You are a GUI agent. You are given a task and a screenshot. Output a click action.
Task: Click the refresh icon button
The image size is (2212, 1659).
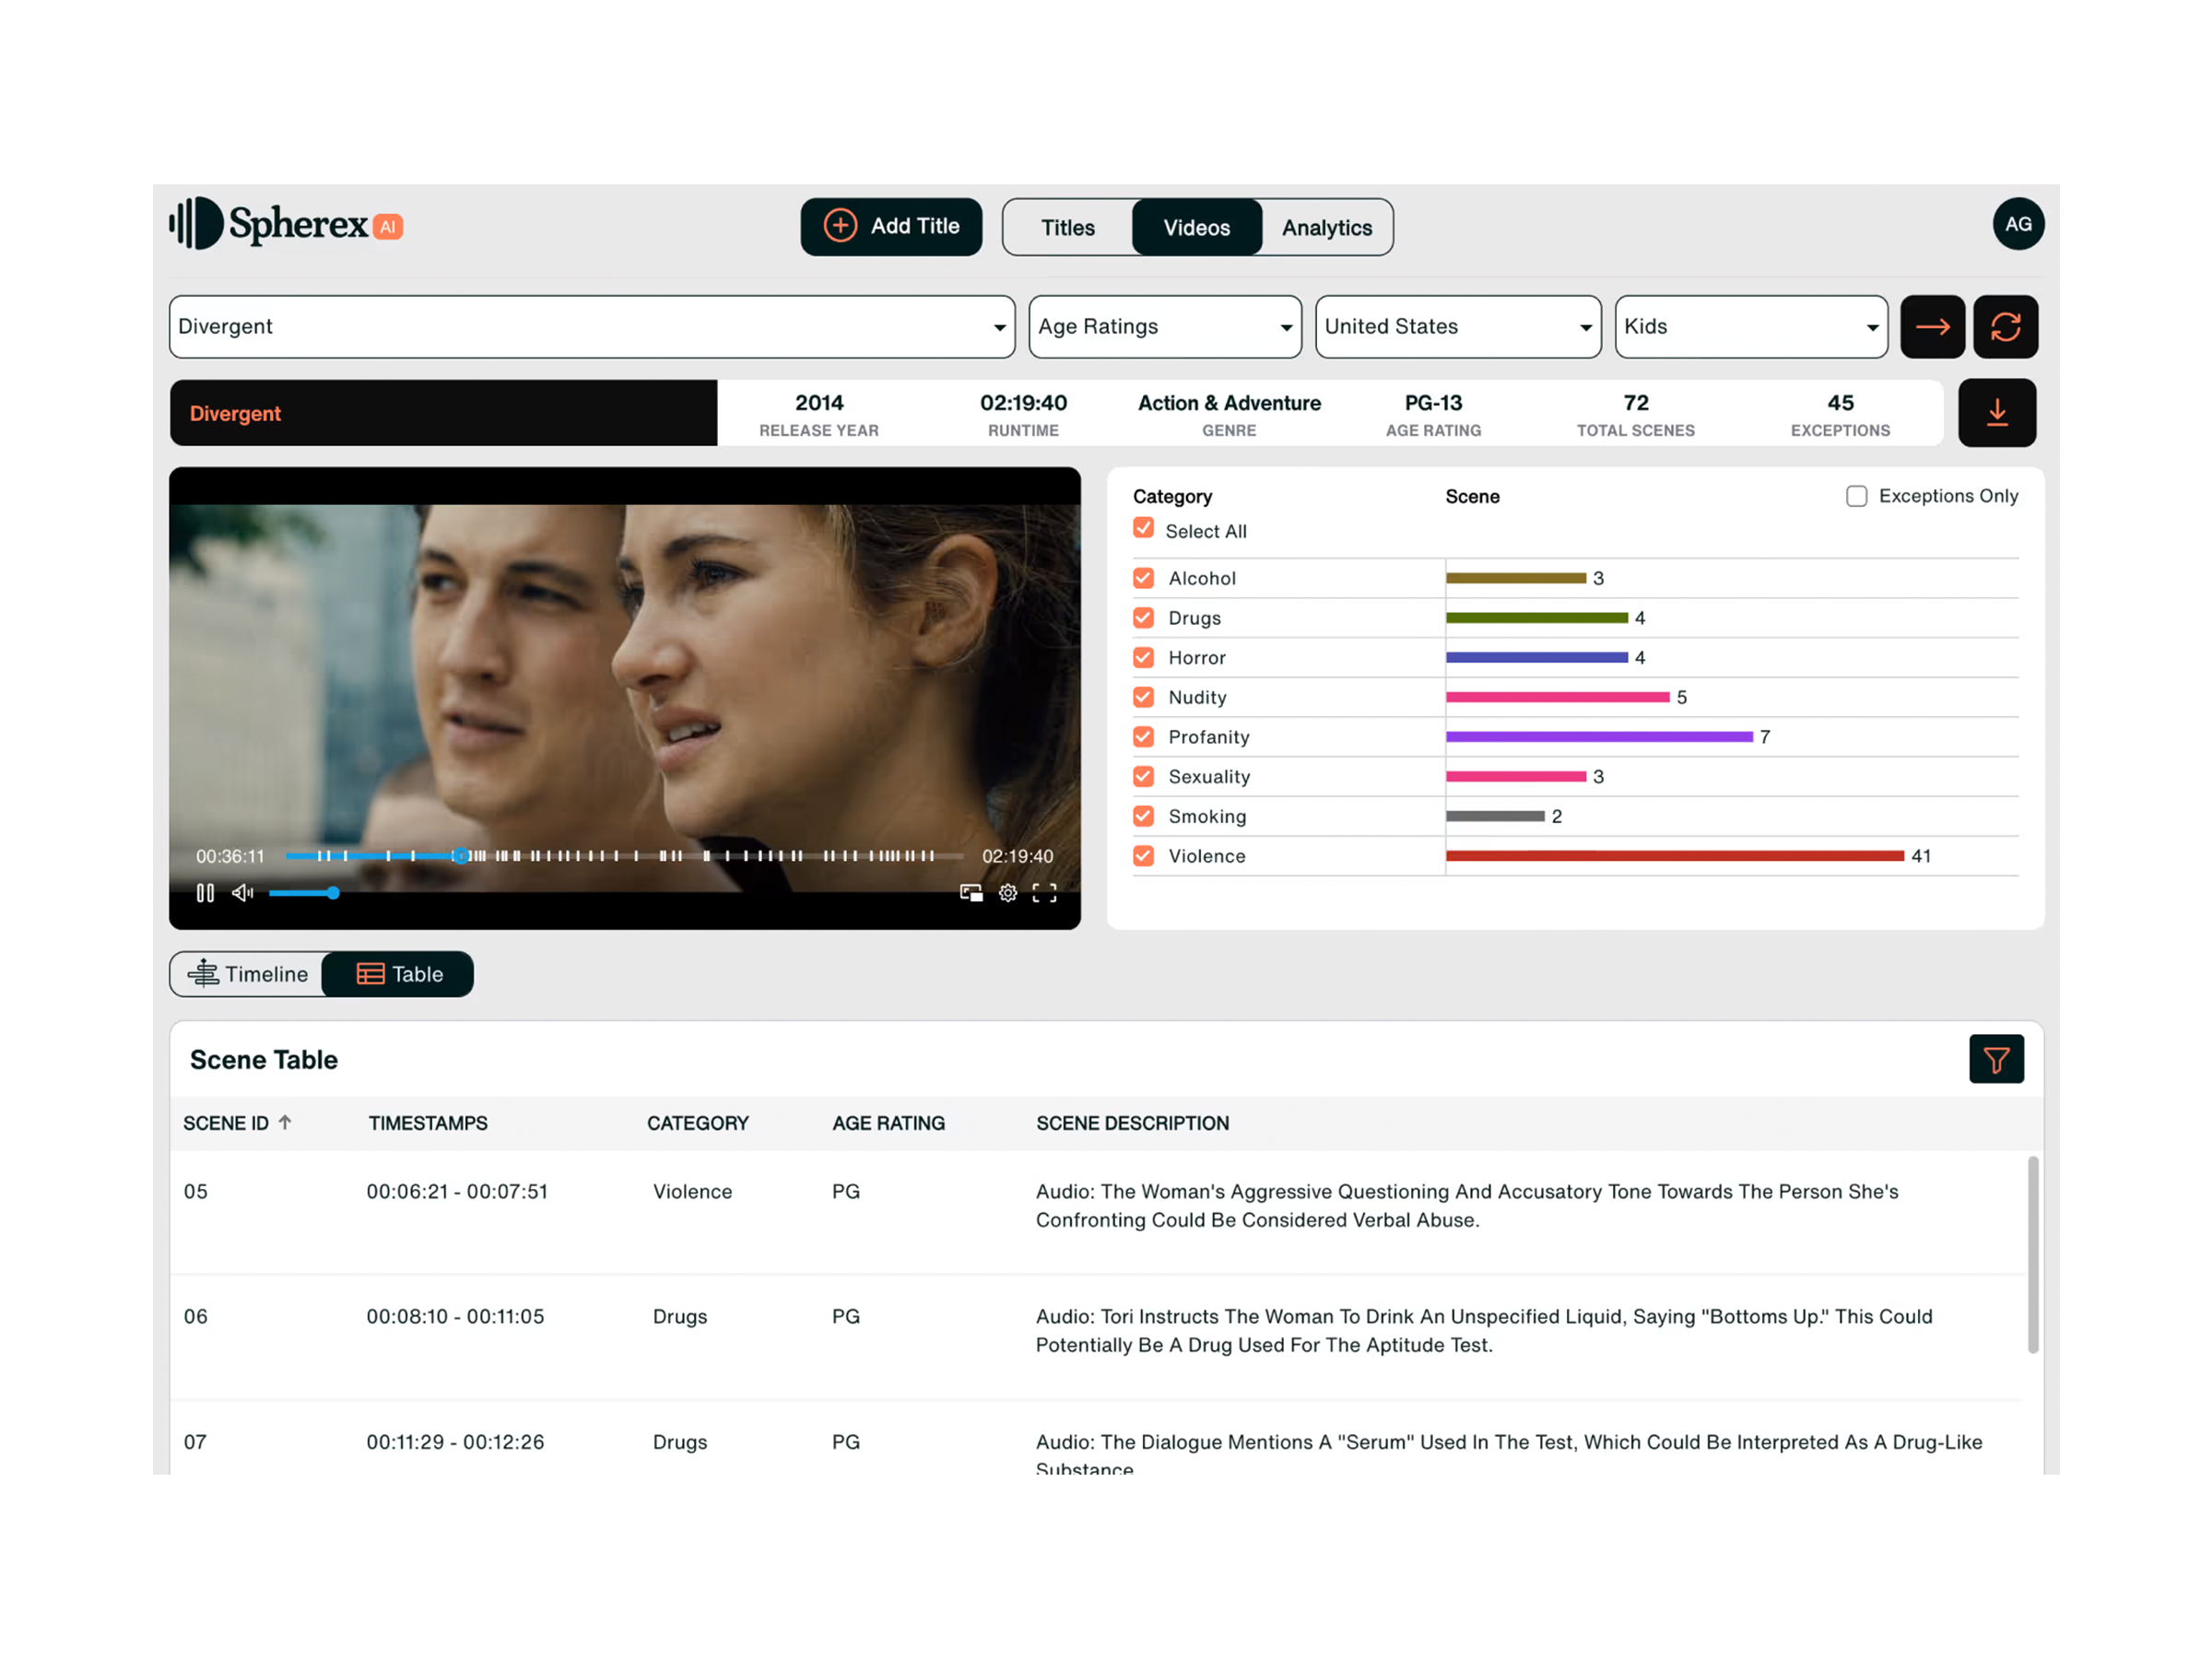2005,327
